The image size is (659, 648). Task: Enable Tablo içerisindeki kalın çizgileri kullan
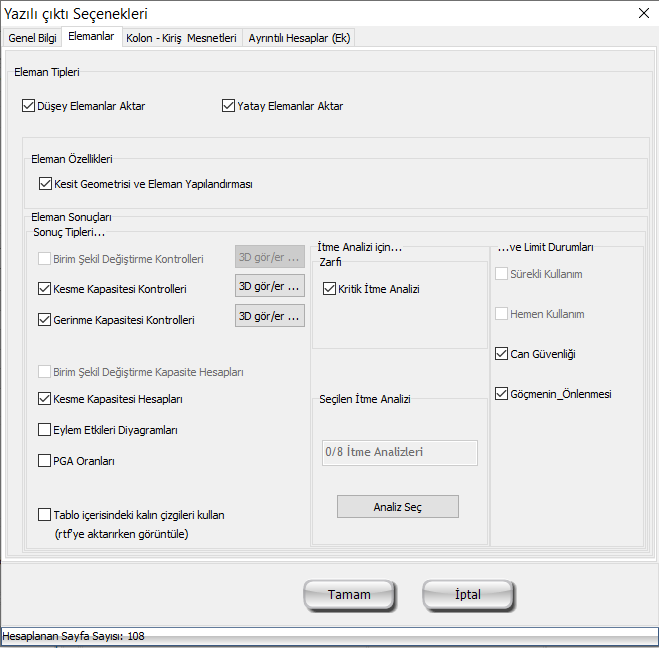(x=44, y=515)
